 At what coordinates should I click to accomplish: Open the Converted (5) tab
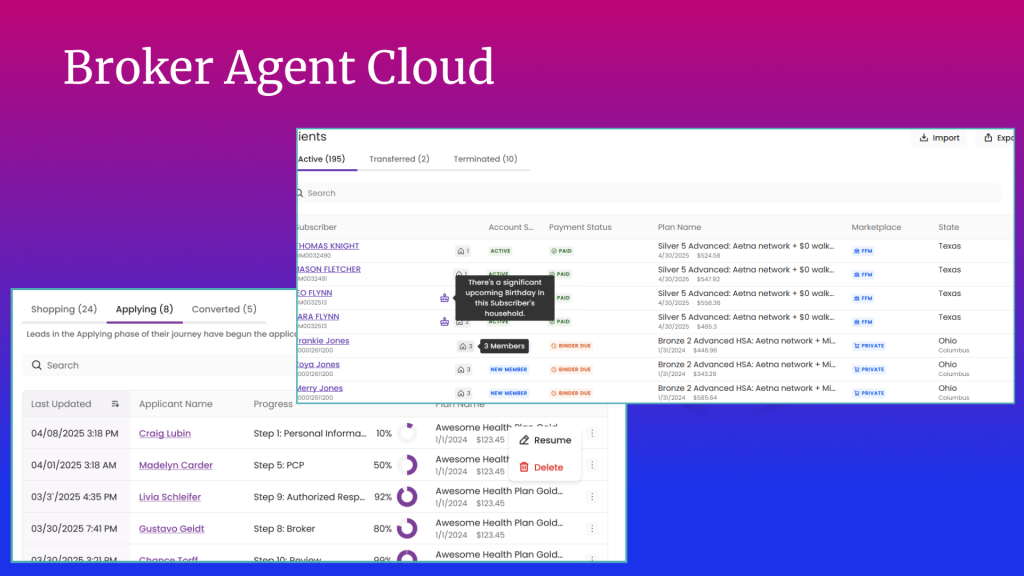tap(224, 309)
